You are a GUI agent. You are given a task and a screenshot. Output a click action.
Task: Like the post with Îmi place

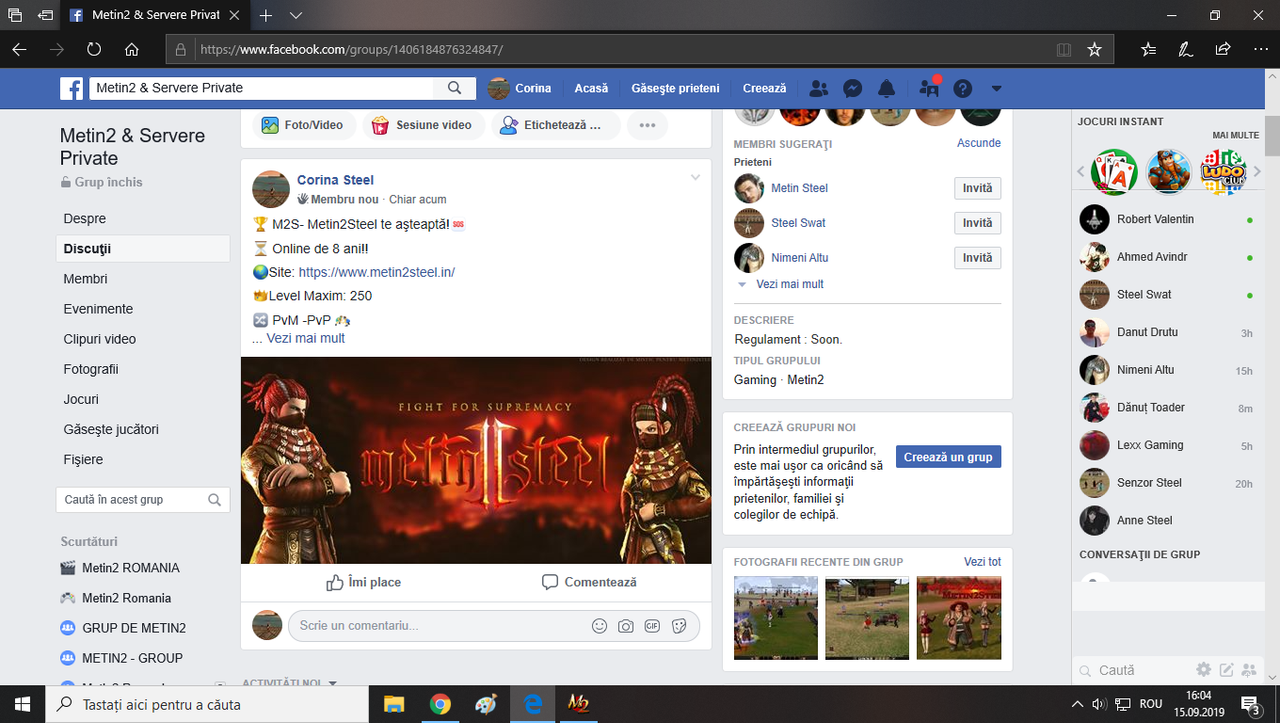tap(363, 582)
